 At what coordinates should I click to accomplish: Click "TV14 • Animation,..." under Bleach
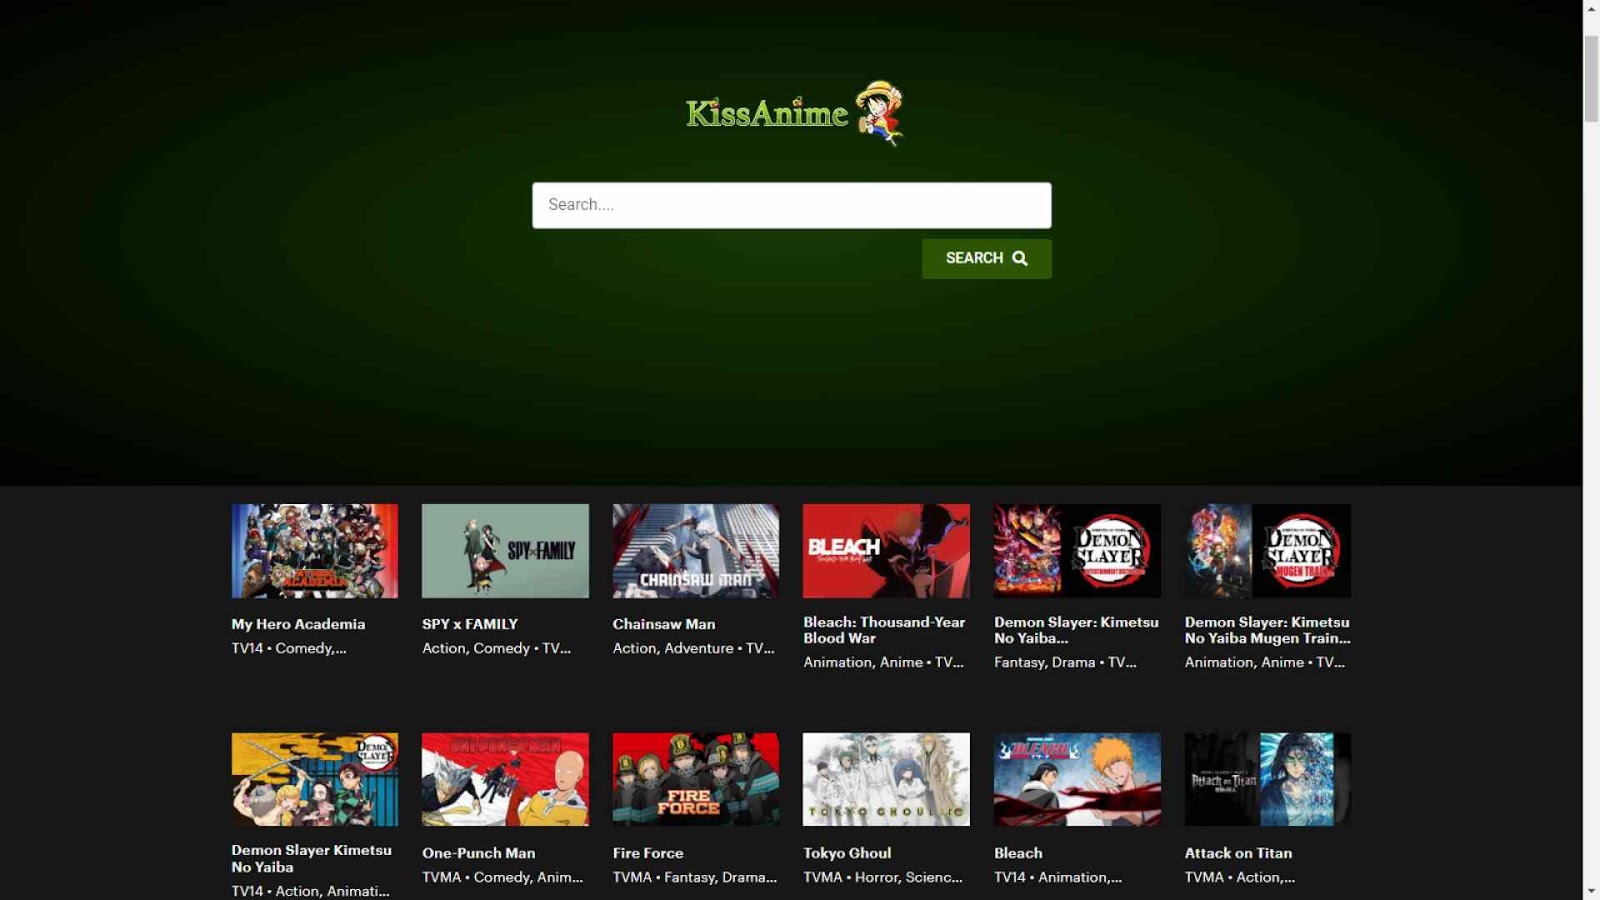(1058, 877)
